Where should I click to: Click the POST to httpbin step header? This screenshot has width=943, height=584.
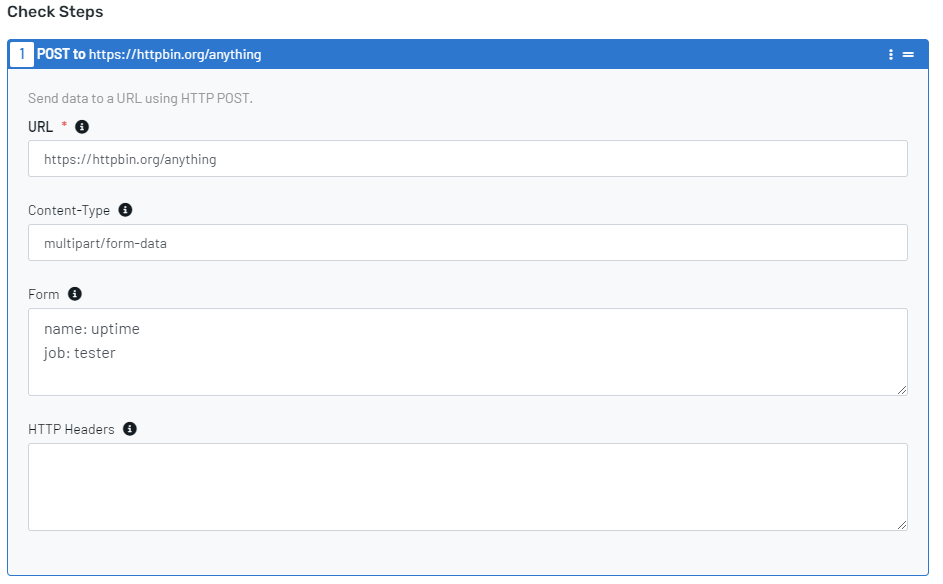(467, 54)
